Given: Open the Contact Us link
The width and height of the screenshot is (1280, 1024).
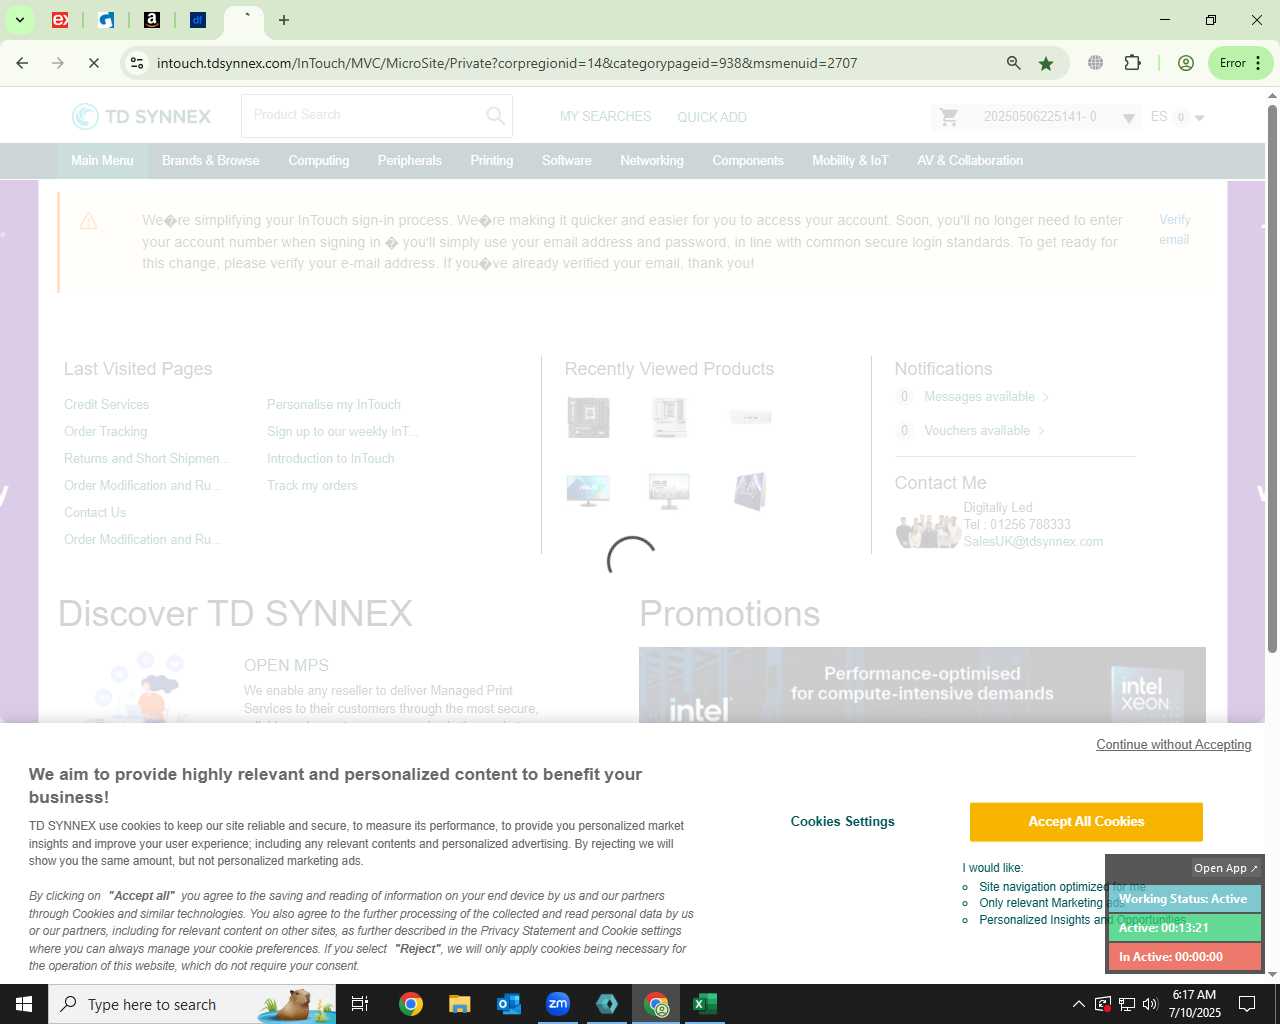Looking at the screenshot, I should (x=95, y=512).
